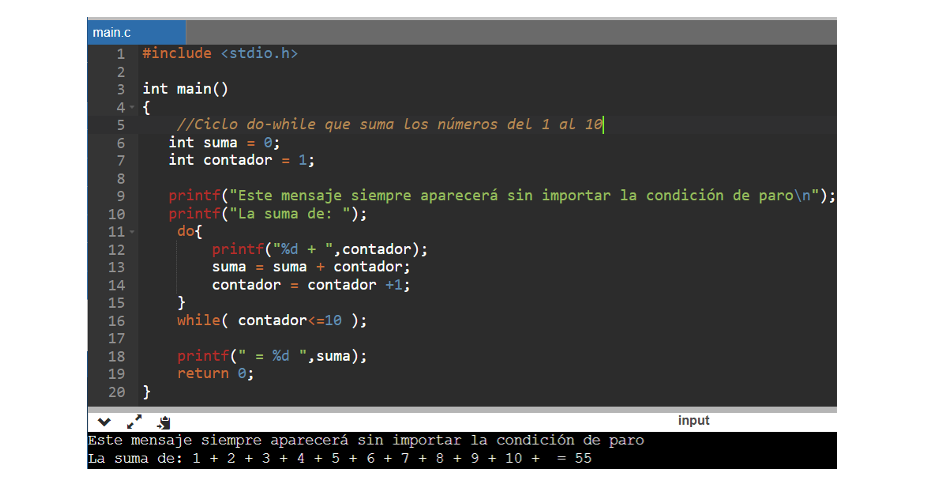
Task: Click line number 5 in gutter
Action: point(121,125)
